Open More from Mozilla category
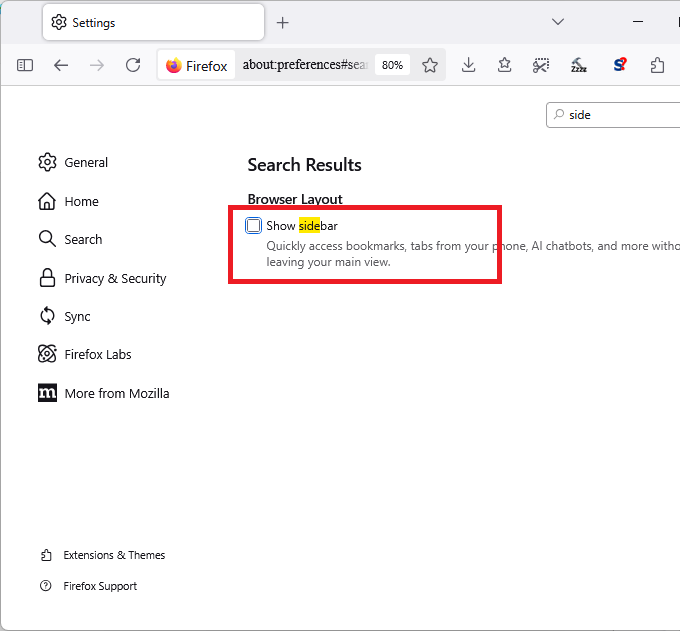Image resolution: width=680 pixels, height=631 pixels. click(x=104, y=393)
